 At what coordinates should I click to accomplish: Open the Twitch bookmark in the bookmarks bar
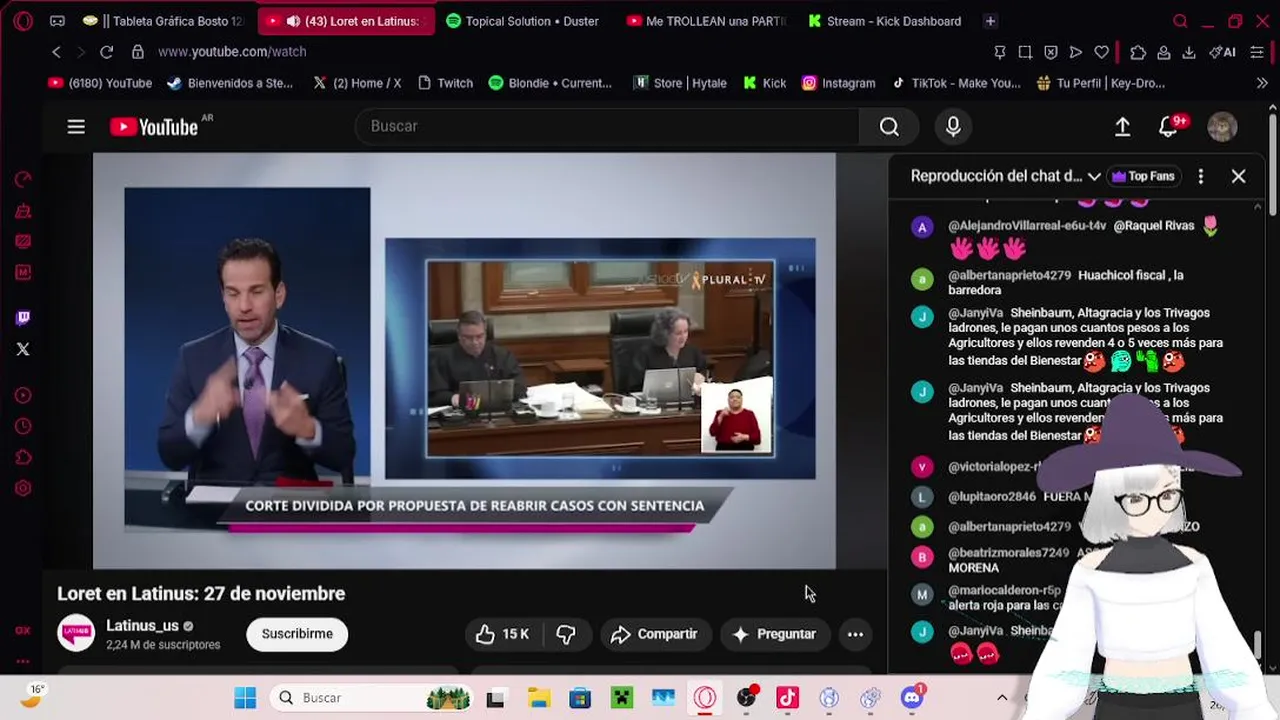tap(444, 83)
